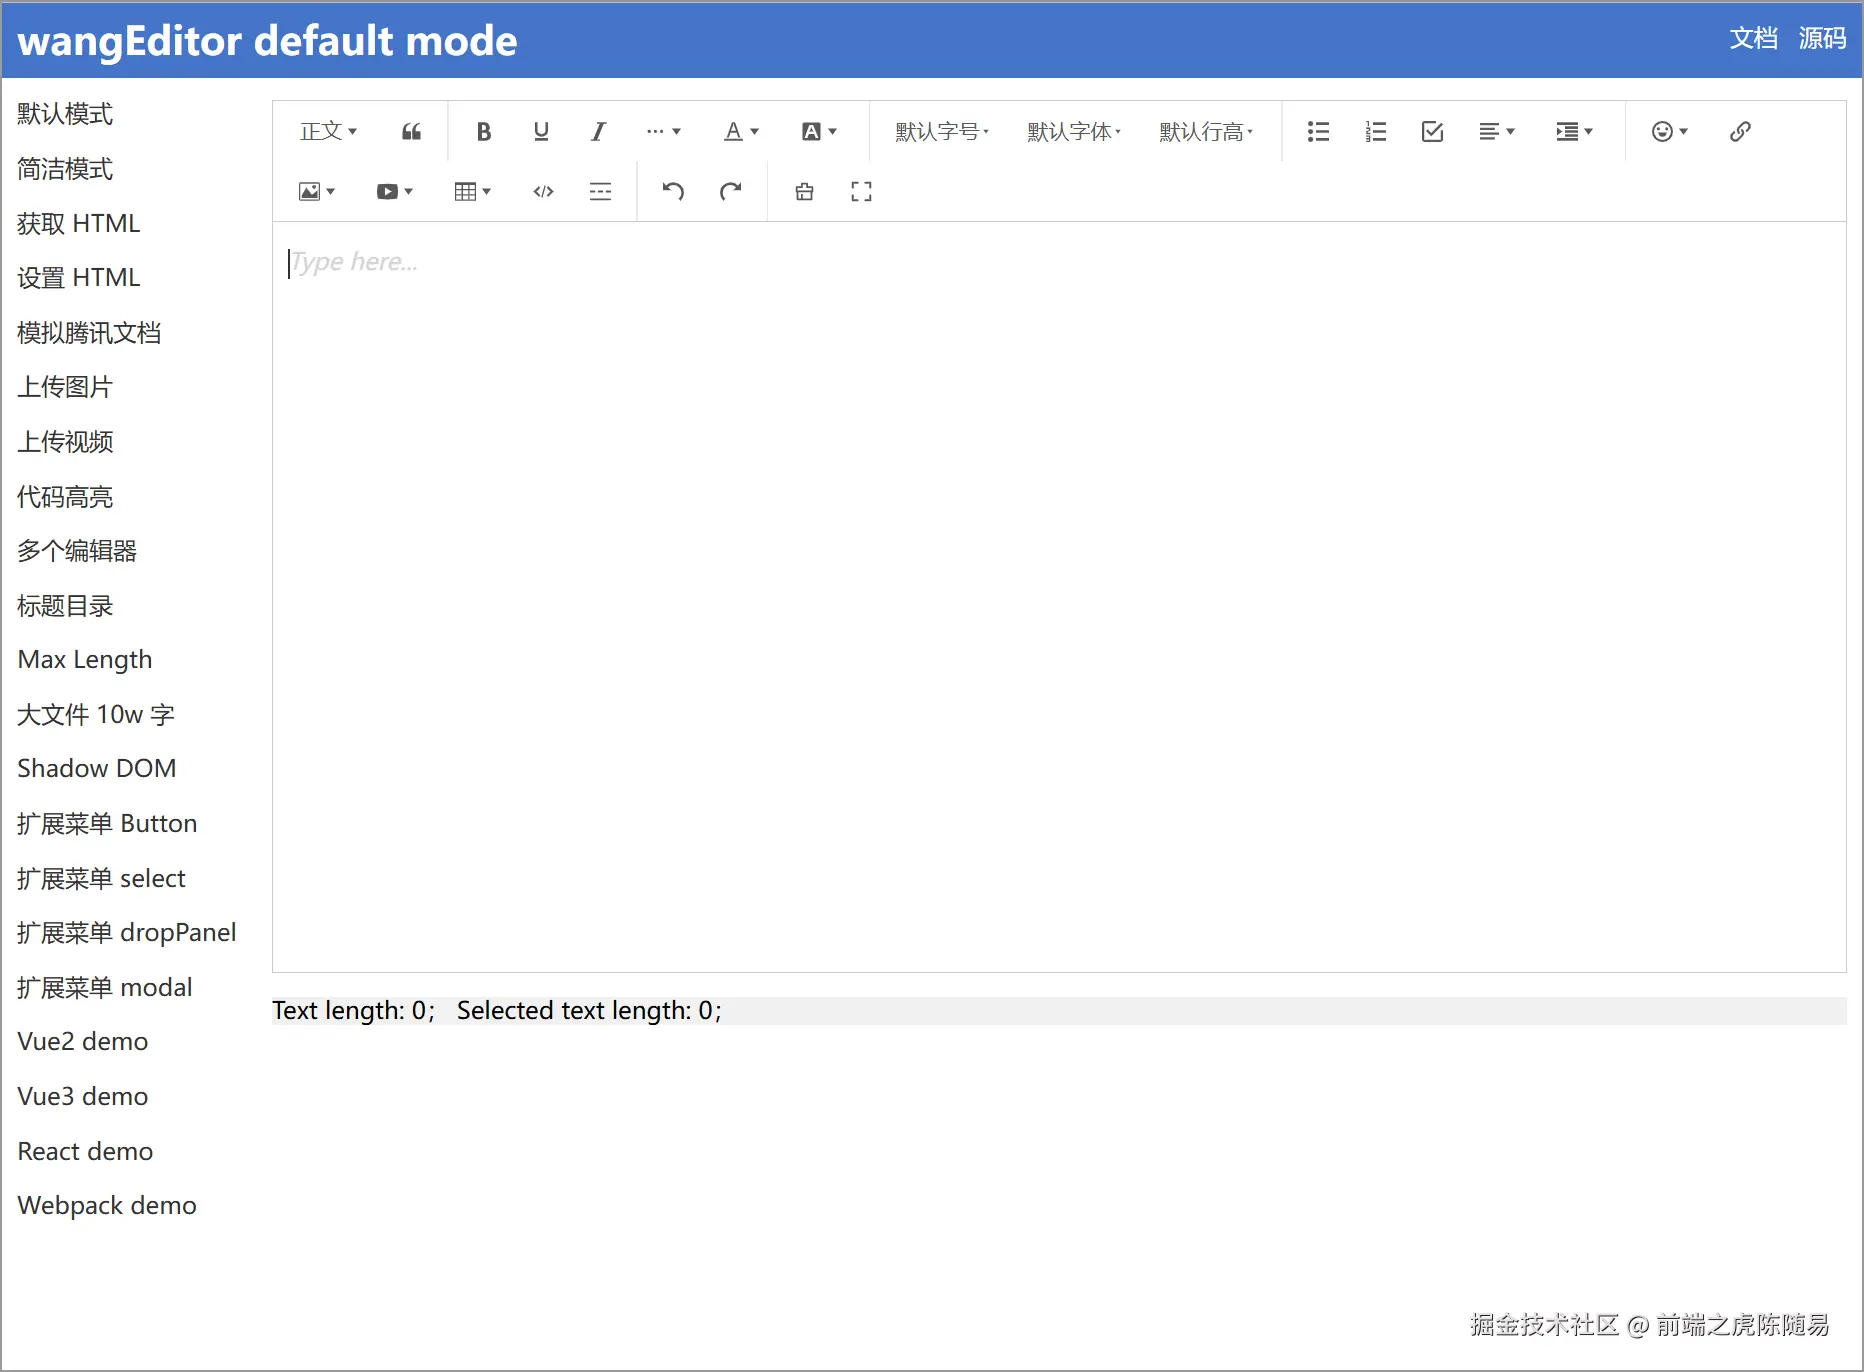1864x1372 pixels.
Task: Open 扩展菜单 select demo
Action: click(101, 879)
